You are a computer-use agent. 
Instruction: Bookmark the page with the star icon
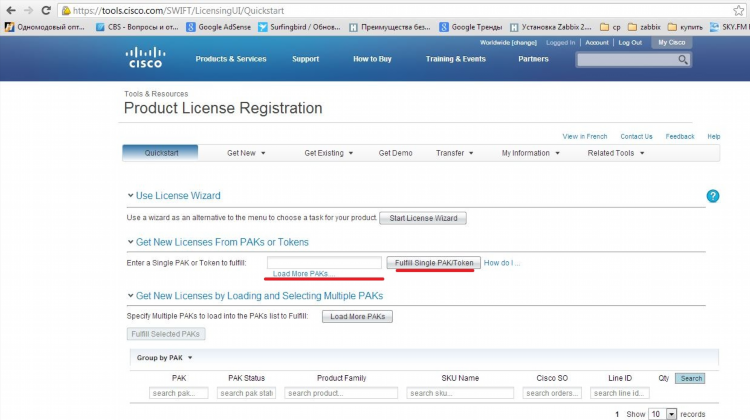click(739, 10)
